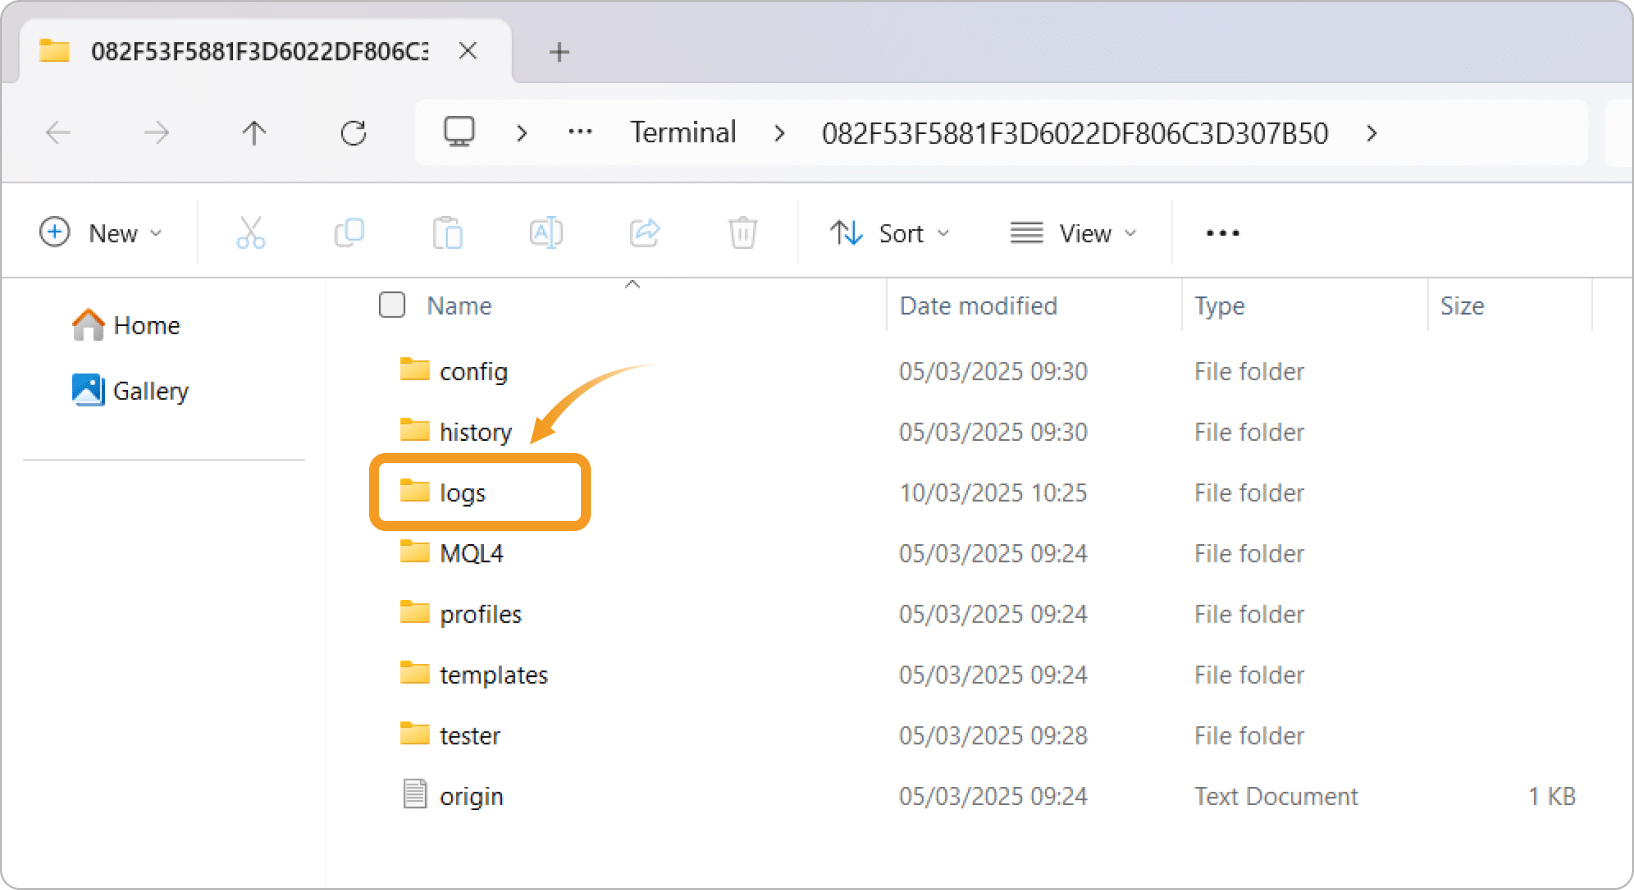The image size is (1634, 890).
Task: Toggle the select all items checkbox
Action: click(392, 305)
